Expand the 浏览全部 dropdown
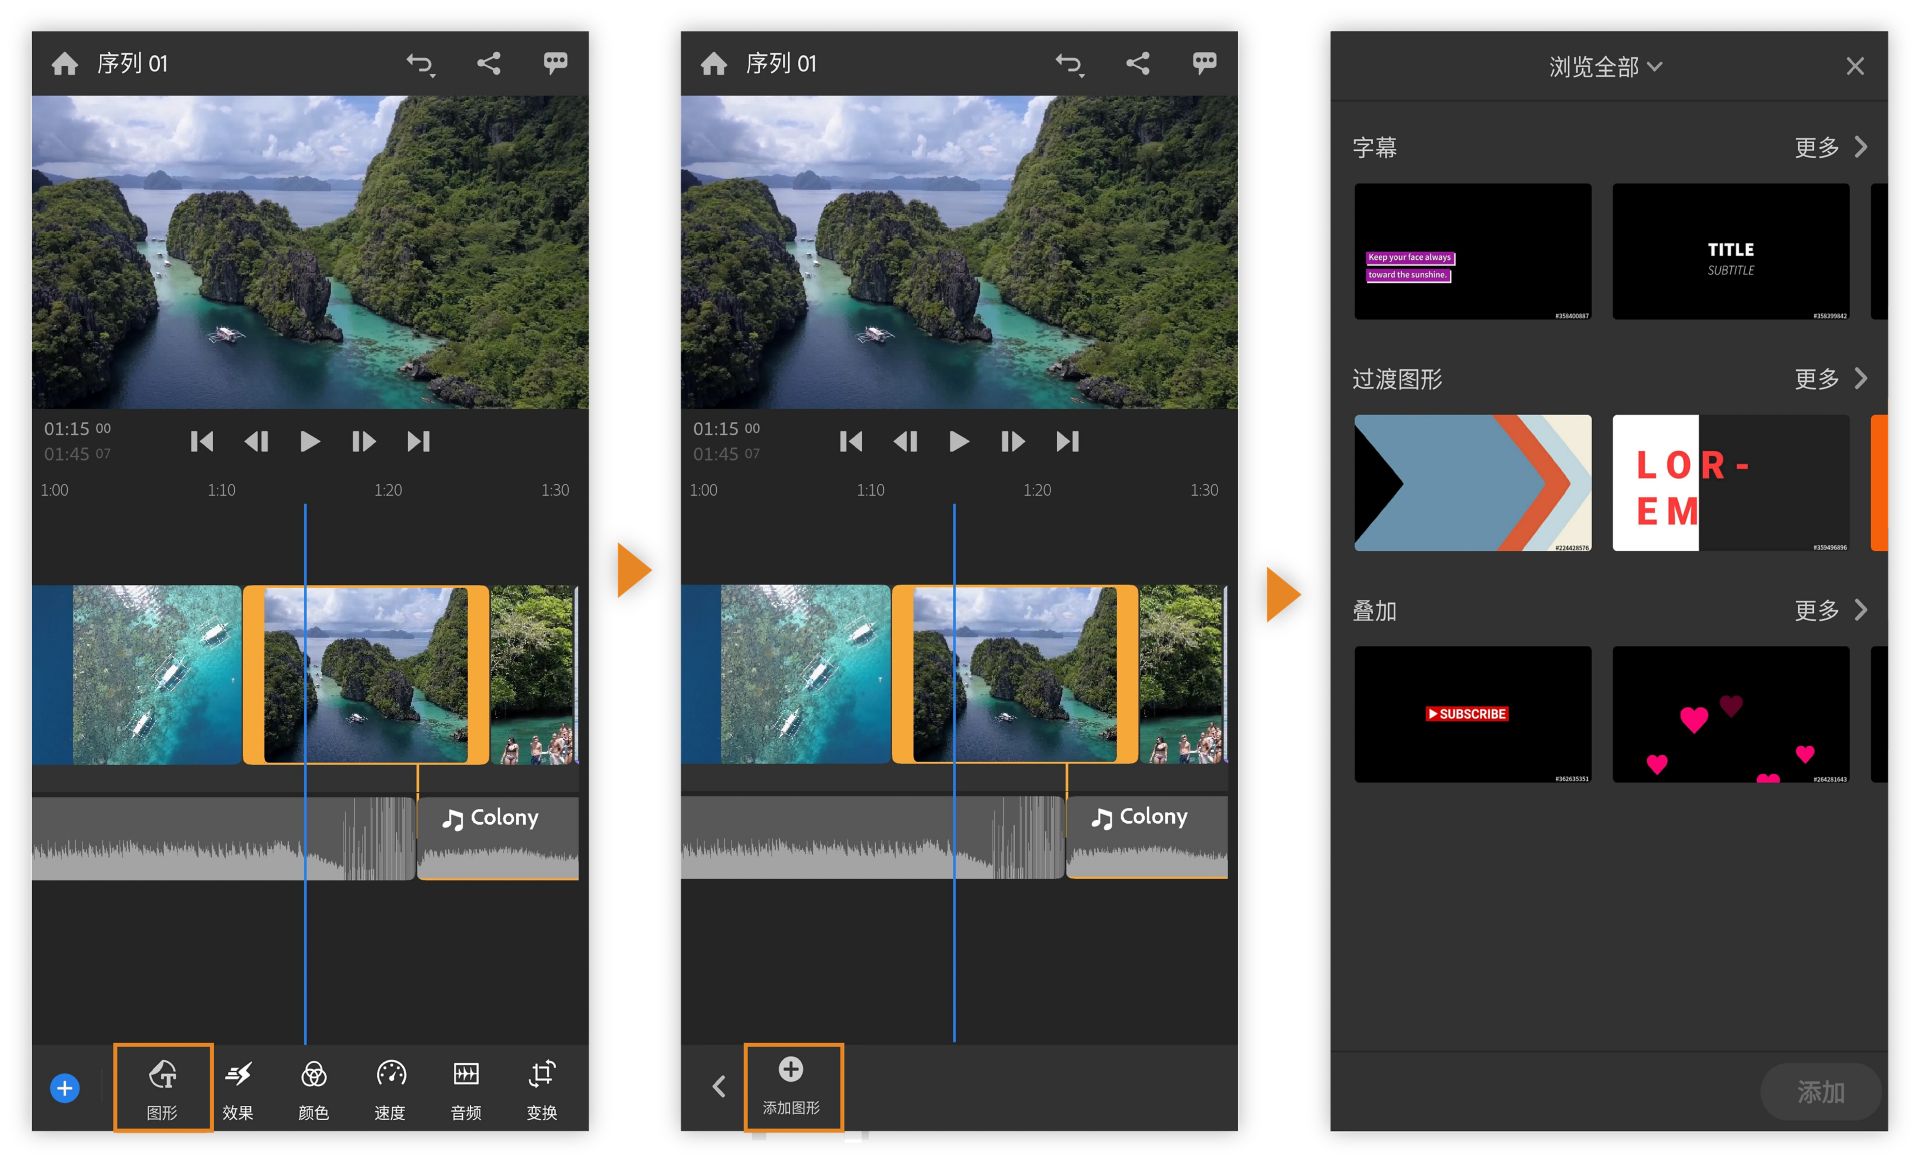The width and height of the screenshot is (1920, 1163). tap(1605, 67)
